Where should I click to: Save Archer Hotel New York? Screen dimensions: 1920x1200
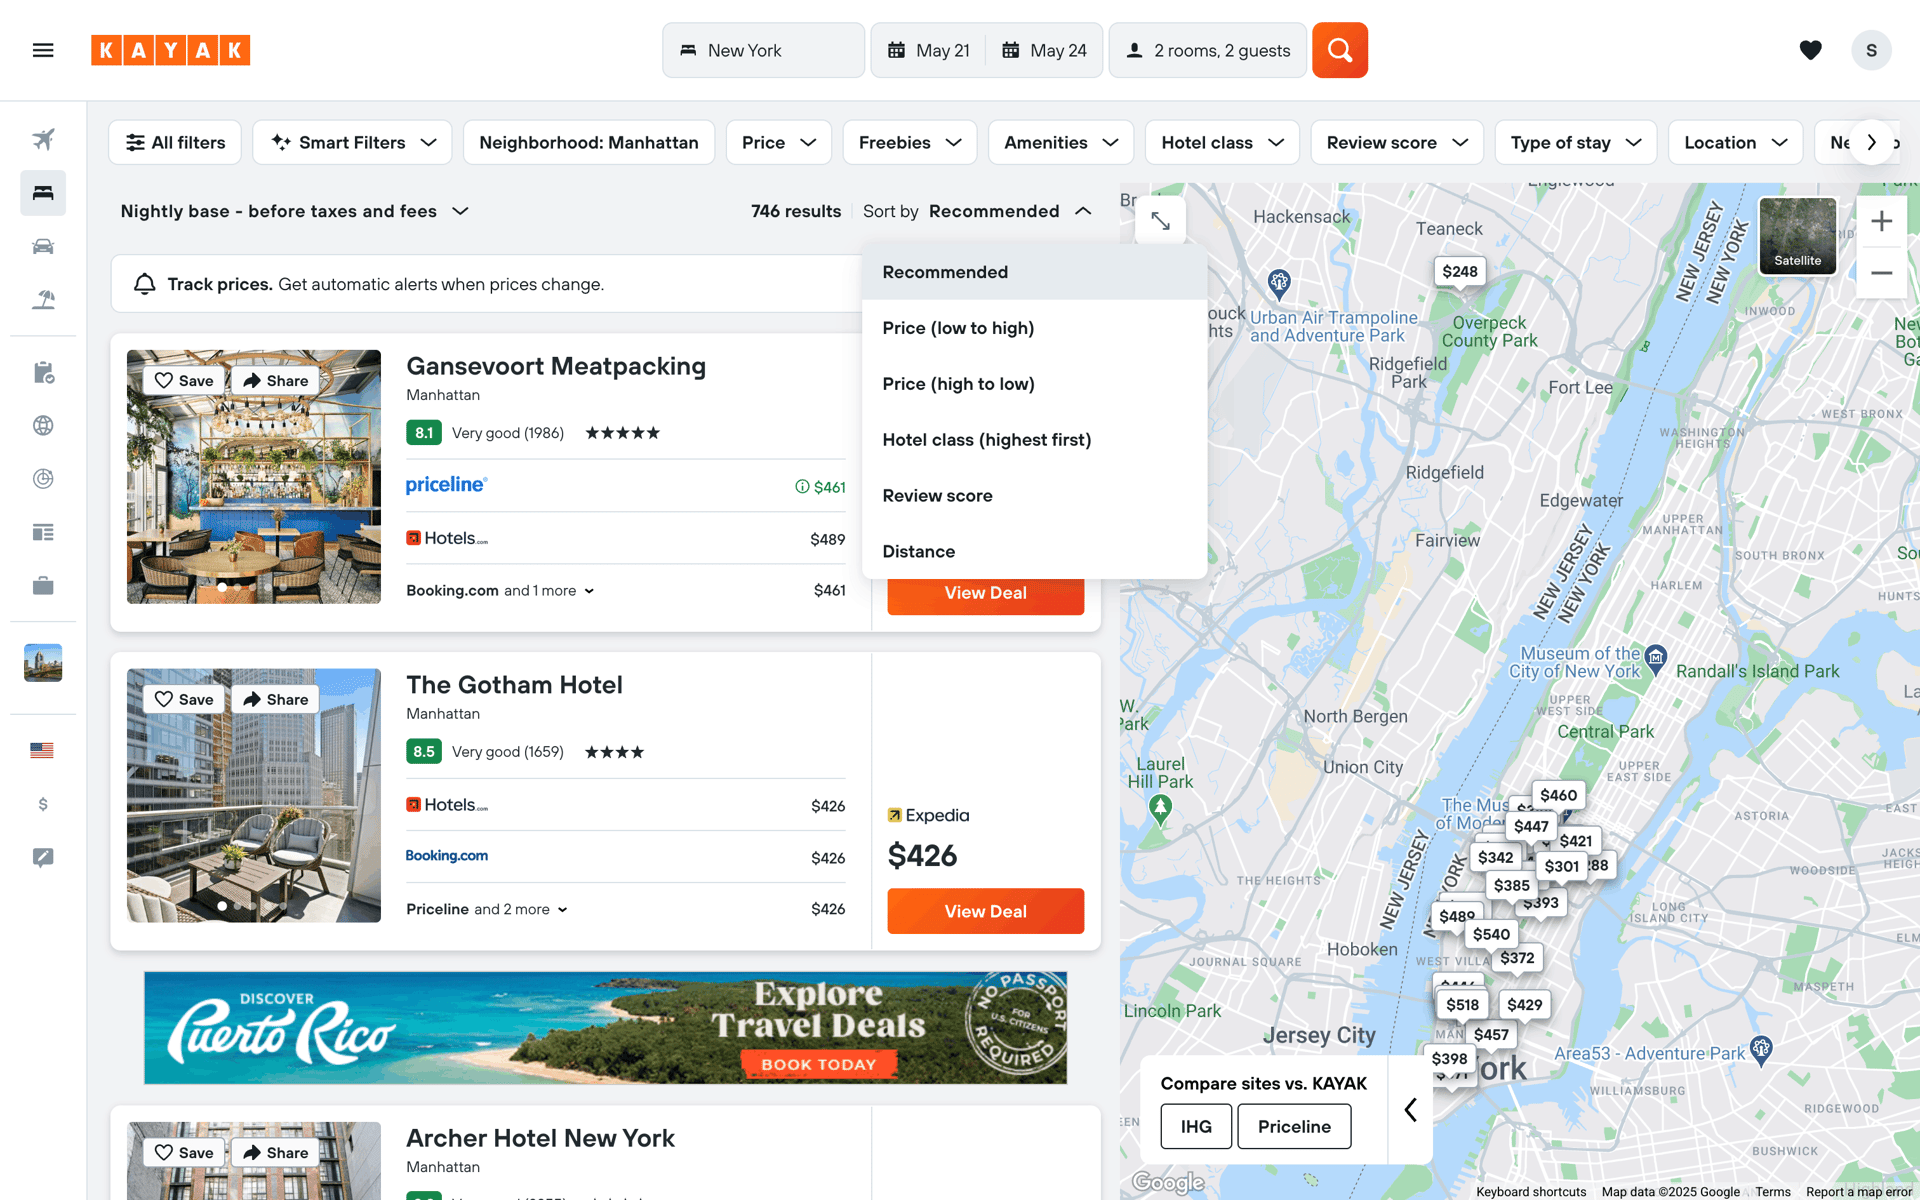[x=184, y=1152]
